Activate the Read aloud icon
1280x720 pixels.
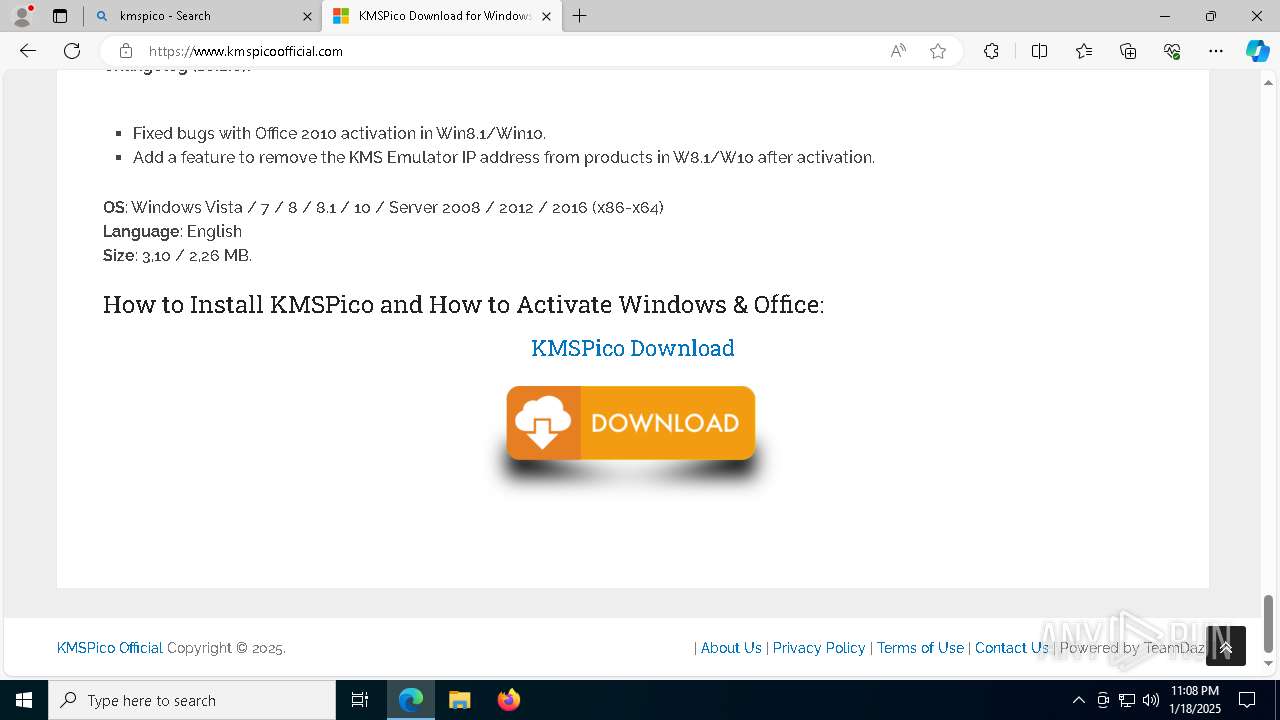click(x=898, y=51)
